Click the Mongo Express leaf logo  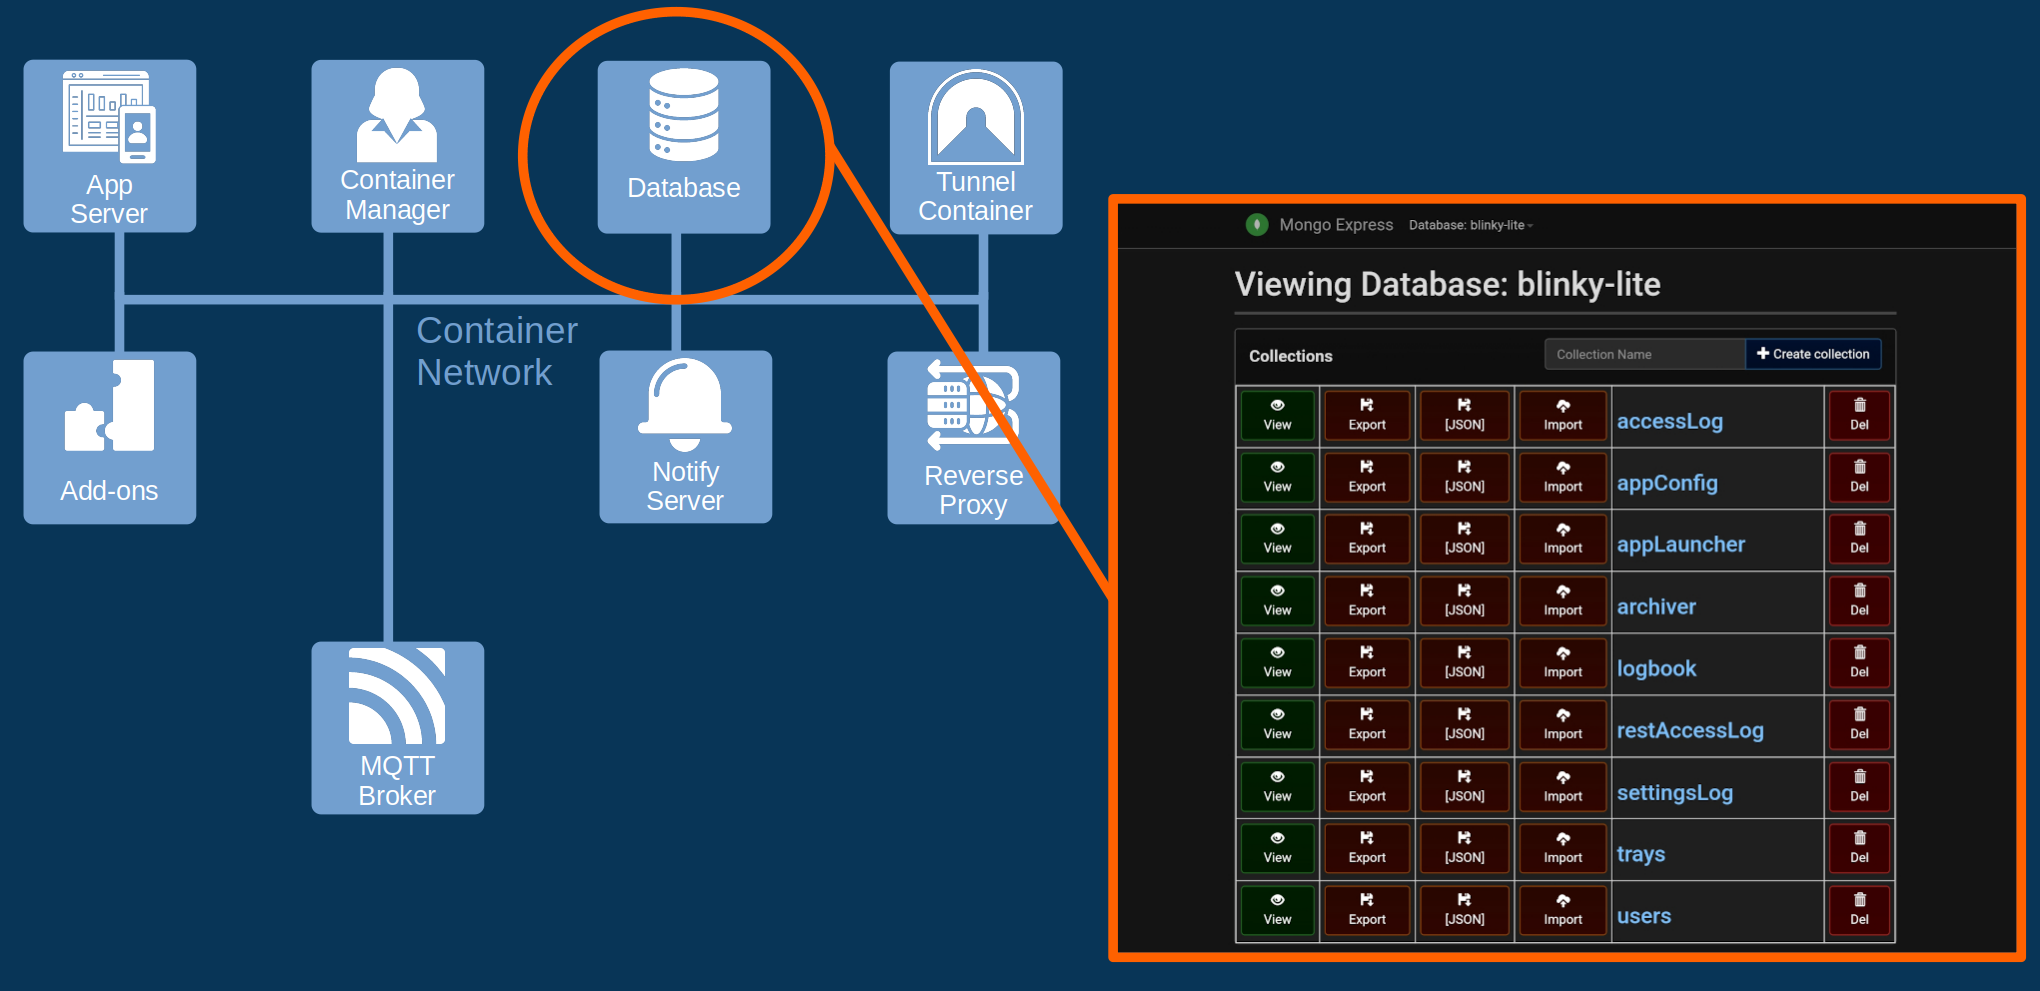point(1257,225)
